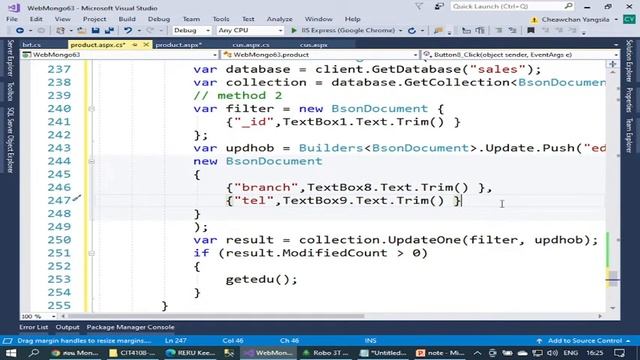Collapse the if block at line 251
Viewport: 640px width, 360px height.
pyautogui.click(x=91, y=253)
